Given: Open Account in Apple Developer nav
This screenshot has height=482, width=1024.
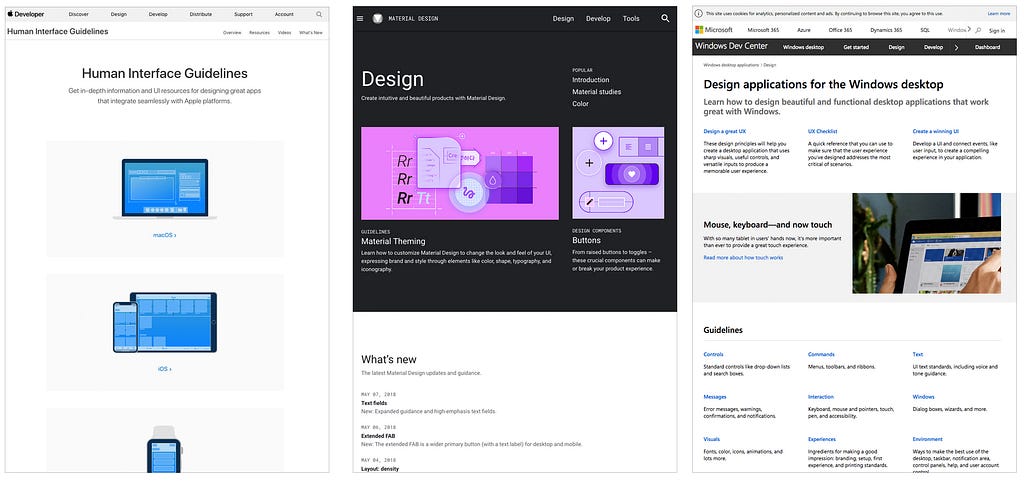Looking at the screenshot, I should tap(284, 14).
